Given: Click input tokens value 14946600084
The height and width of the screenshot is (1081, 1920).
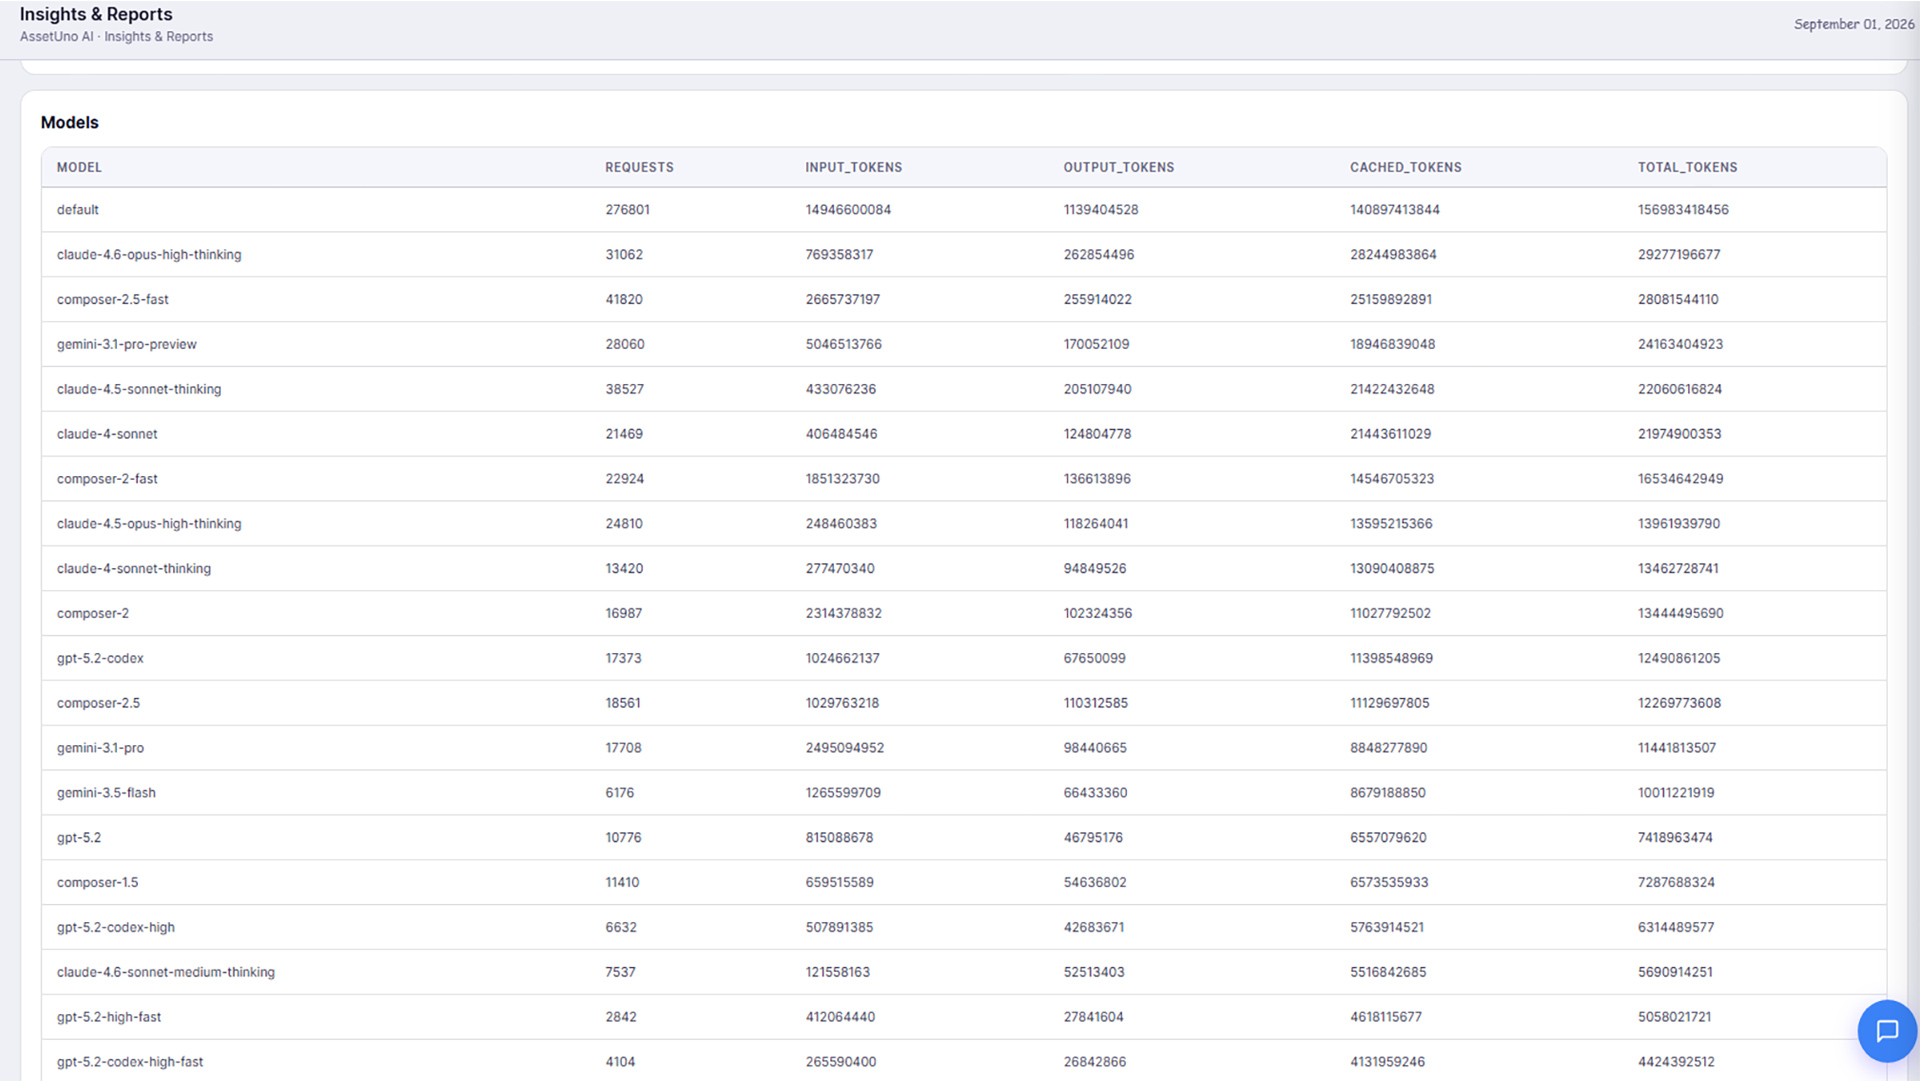Looking at the screenshot, I should [x=848, y=210].
